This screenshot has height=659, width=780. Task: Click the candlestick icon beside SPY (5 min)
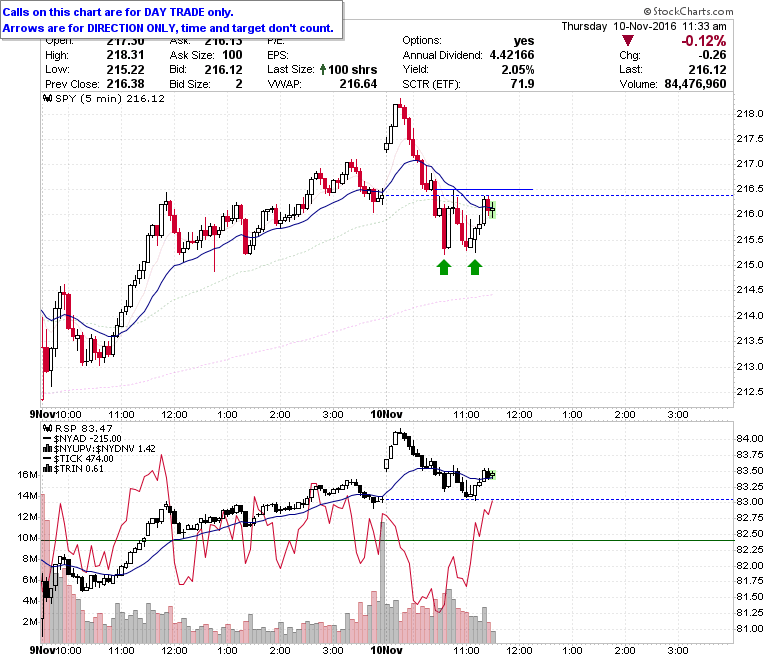tap(48, 98)
